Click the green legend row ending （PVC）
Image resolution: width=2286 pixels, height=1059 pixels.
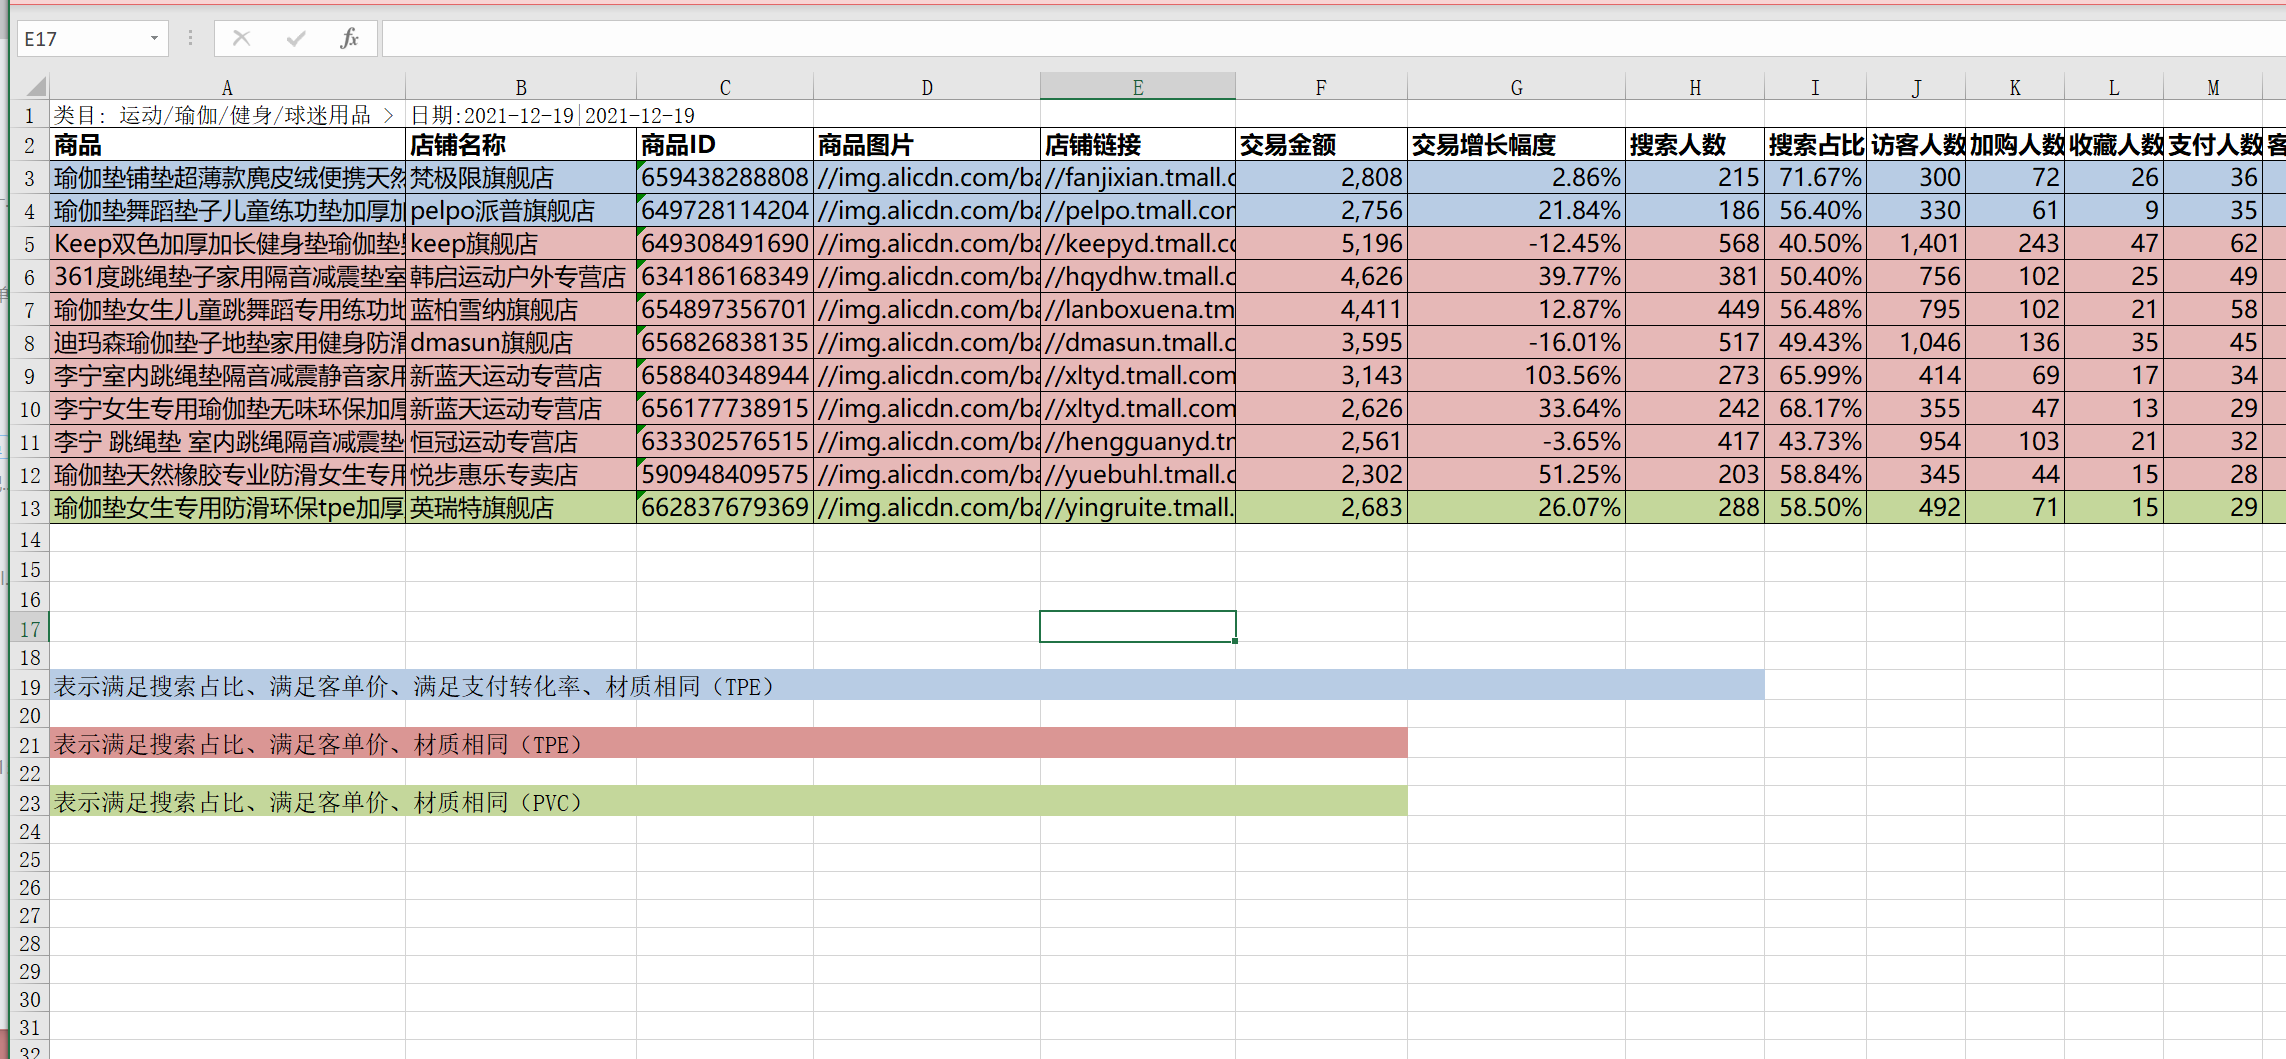729,802
